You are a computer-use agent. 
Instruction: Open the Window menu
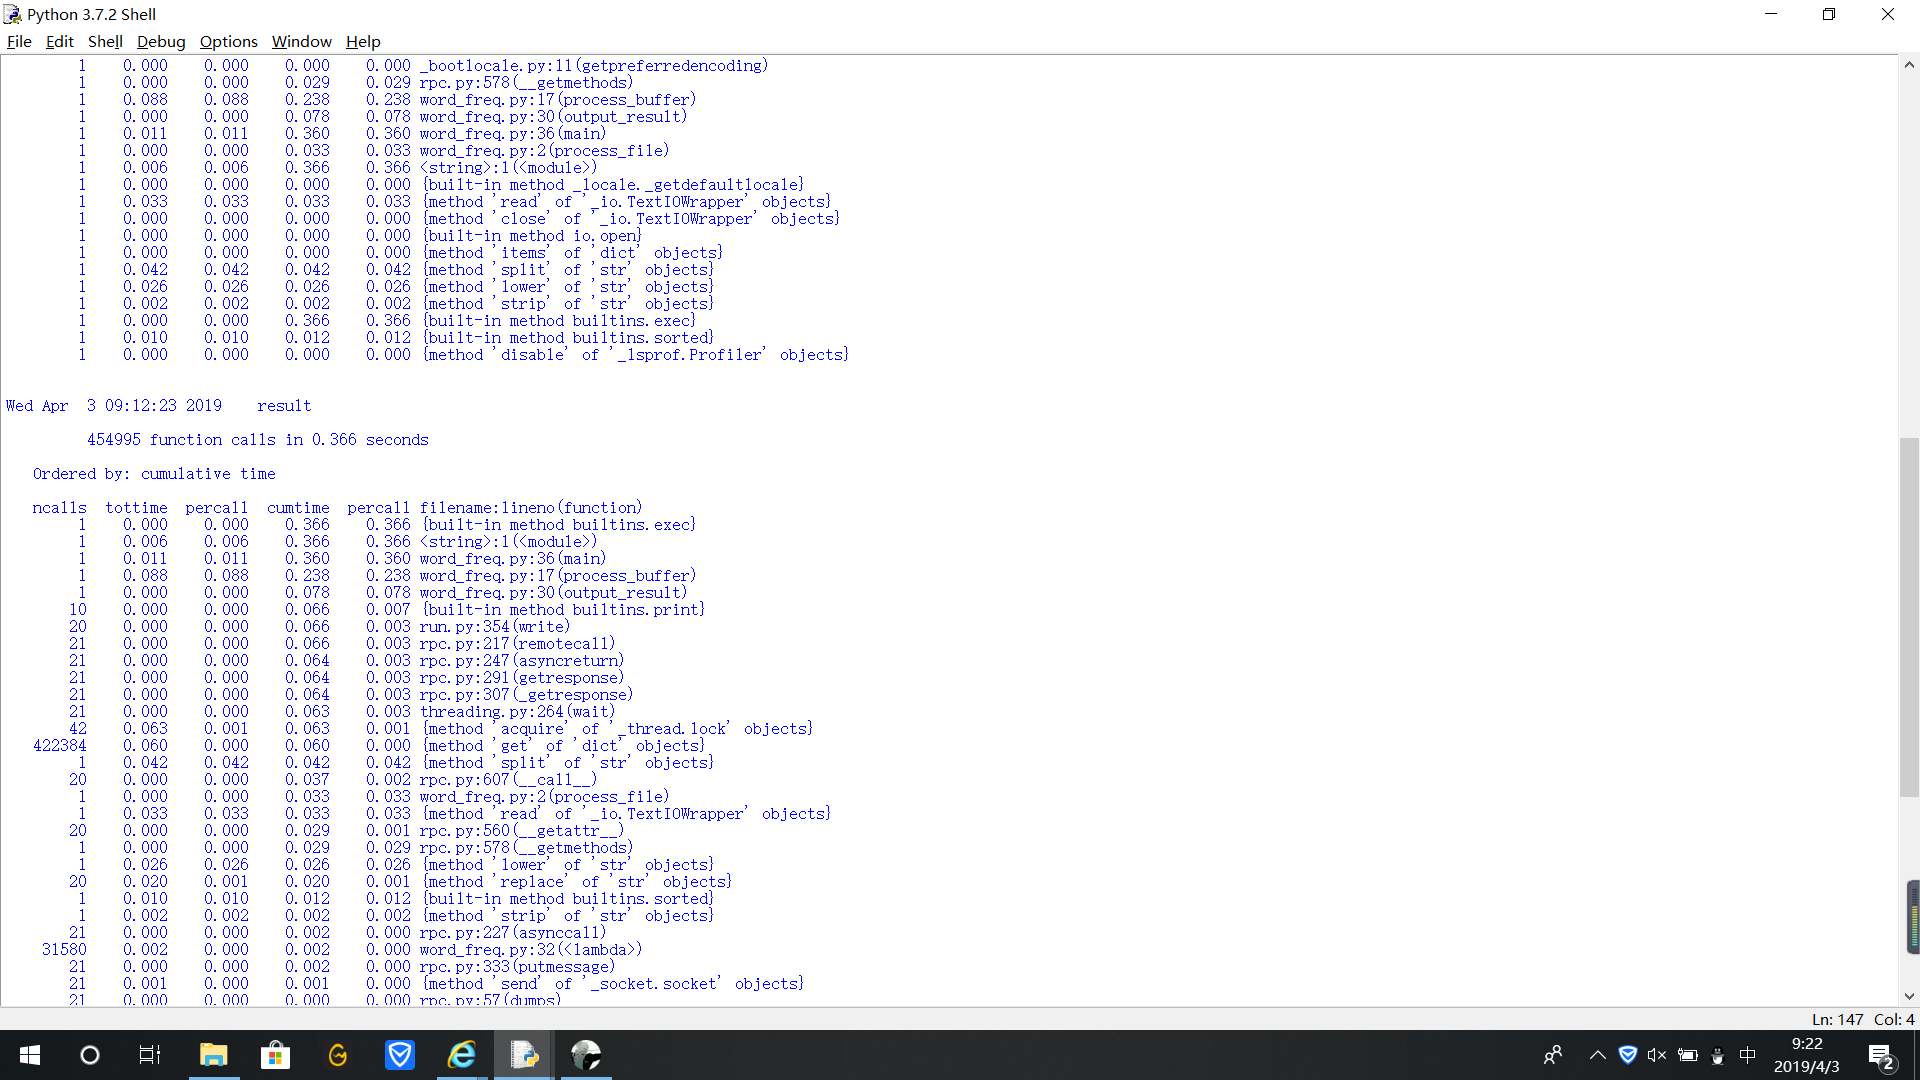click(x=301, y=41)
